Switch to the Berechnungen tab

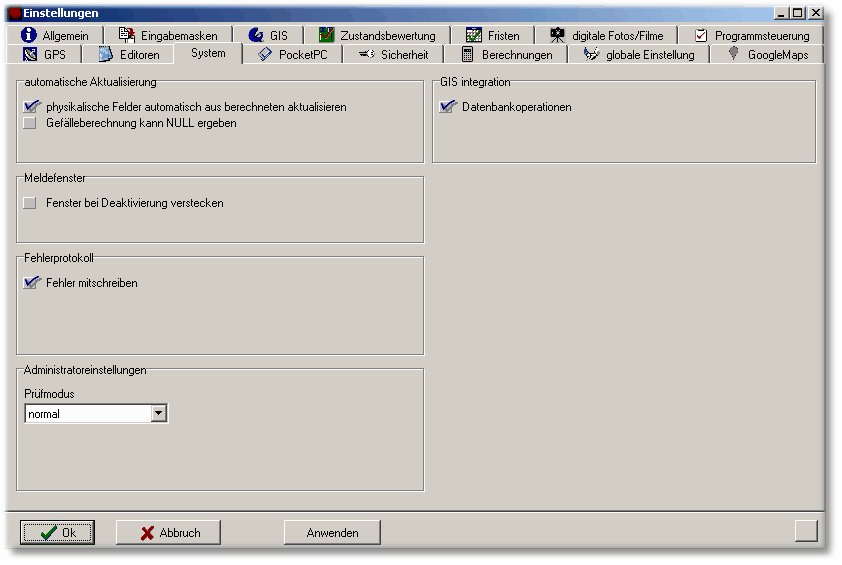[x=506, y=55]
